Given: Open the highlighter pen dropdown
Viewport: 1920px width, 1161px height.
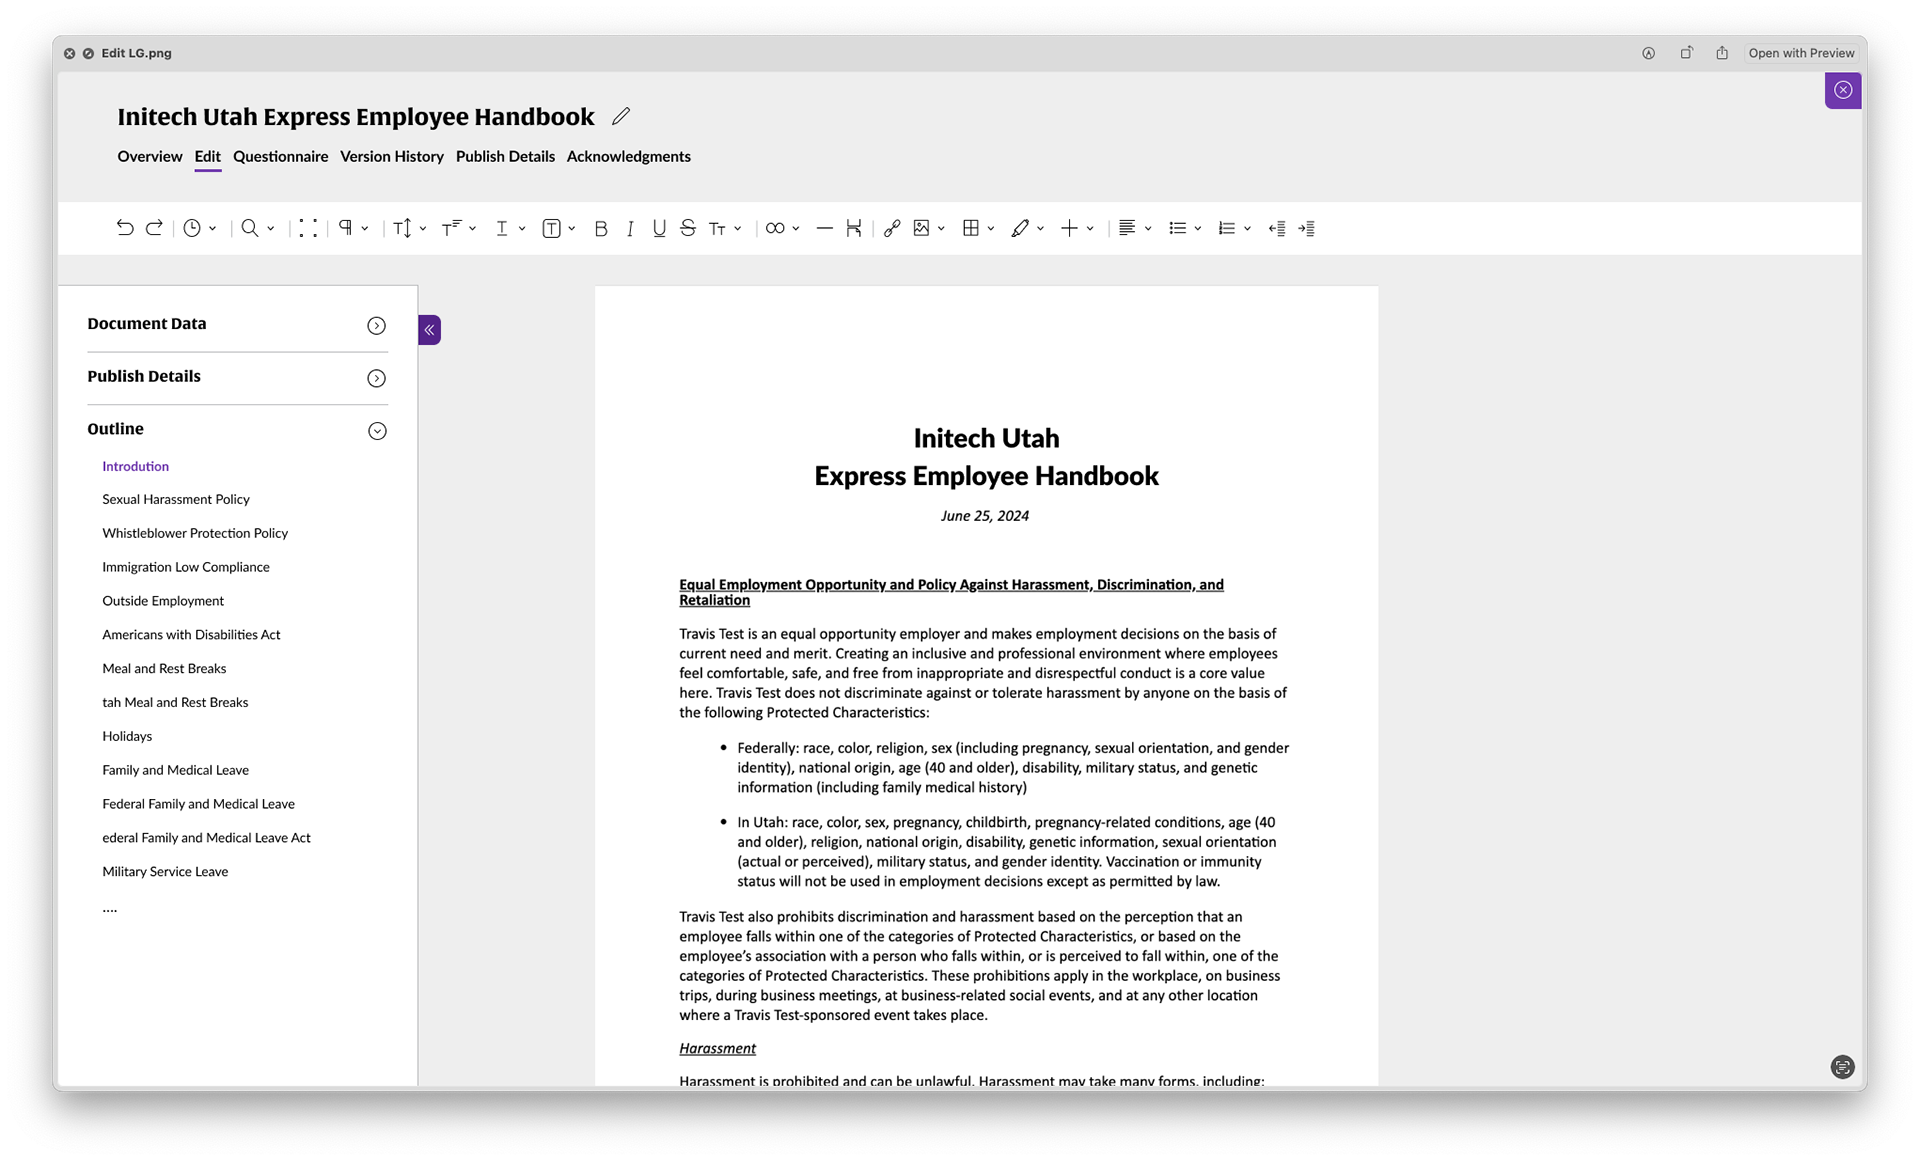Looking at the screenshot, I should [x=1041, y=229].
